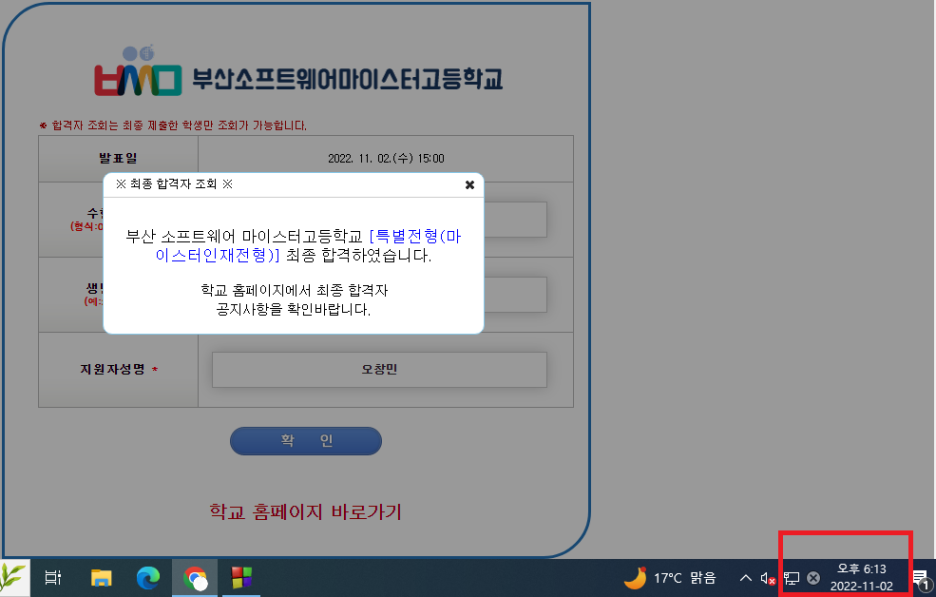Open the colorful squares app in taskbar
Viewport: 936px width, 597px height.
[x=242, y=578]
